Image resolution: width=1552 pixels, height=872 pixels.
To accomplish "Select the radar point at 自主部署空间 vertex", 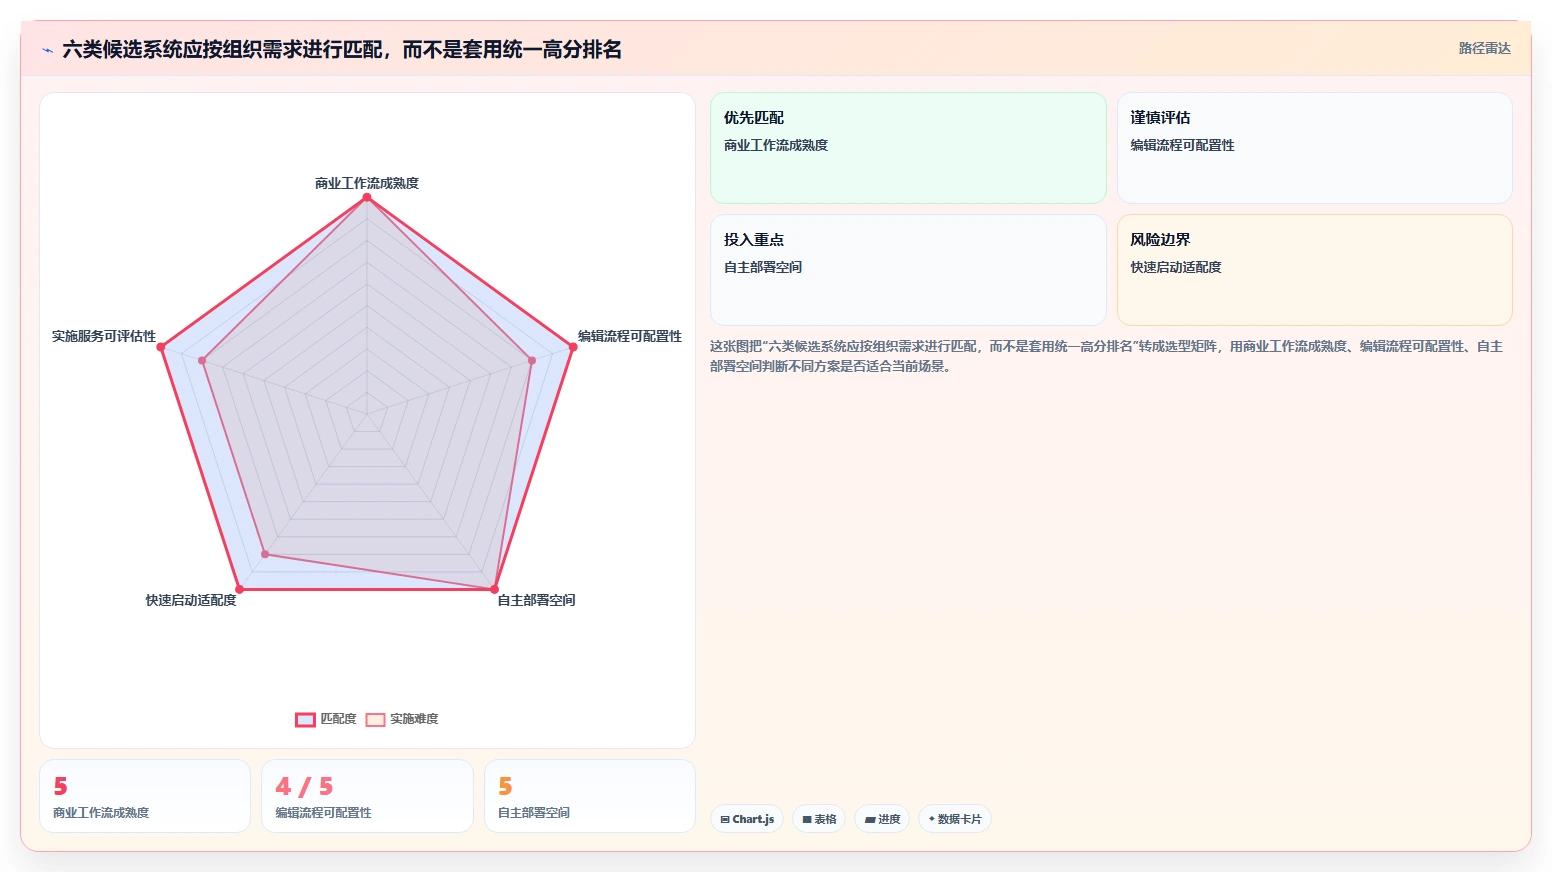I will [494, 589].
